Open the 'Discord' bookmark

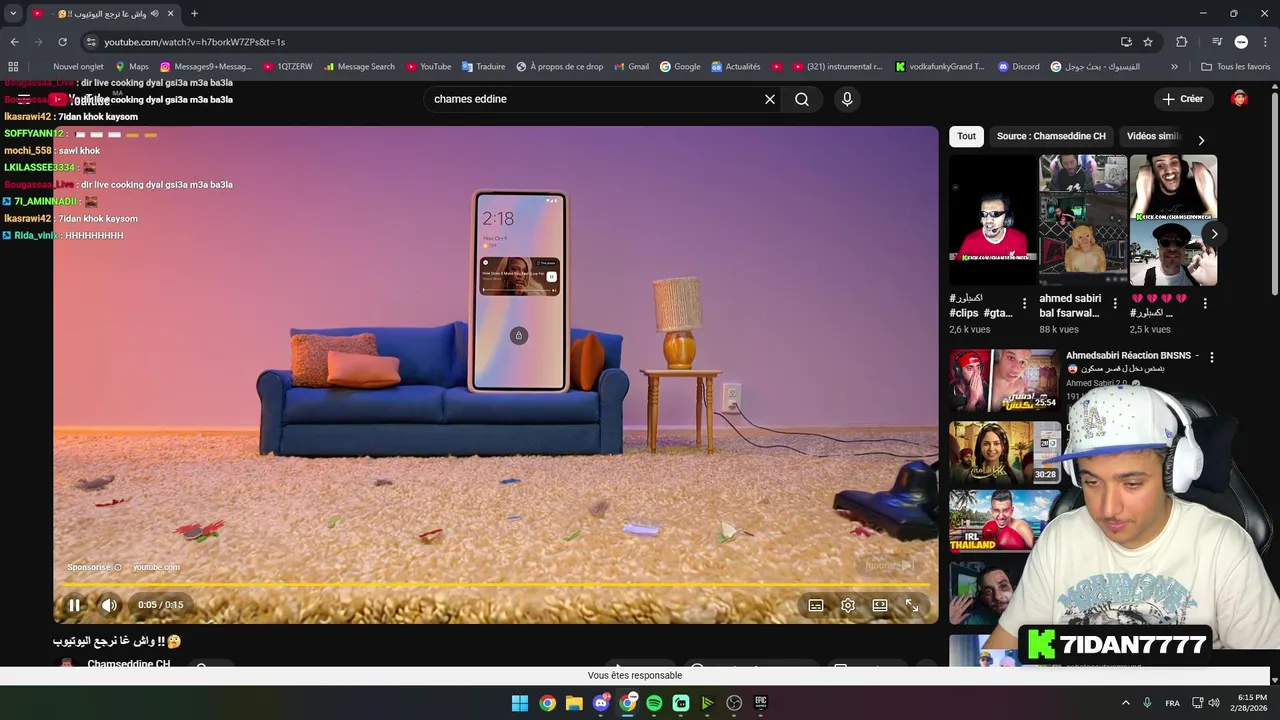(x=1018, y=67)
